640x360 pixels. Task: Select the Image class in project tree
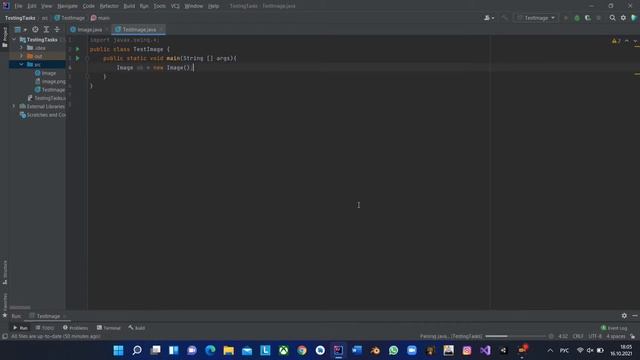(x=45, y=73)
